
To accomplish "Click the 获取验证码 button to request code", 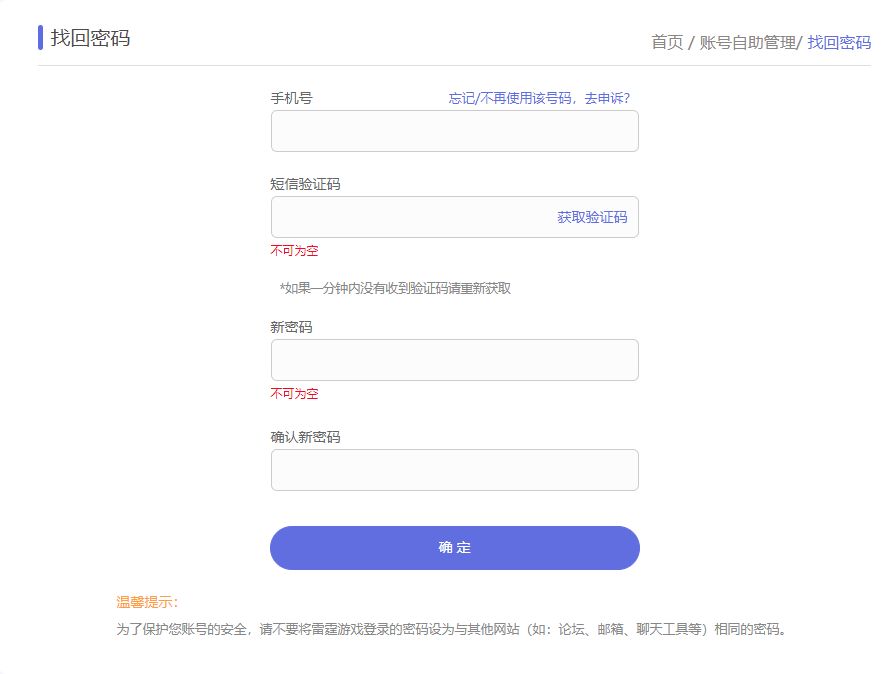I will pos(597,217).
